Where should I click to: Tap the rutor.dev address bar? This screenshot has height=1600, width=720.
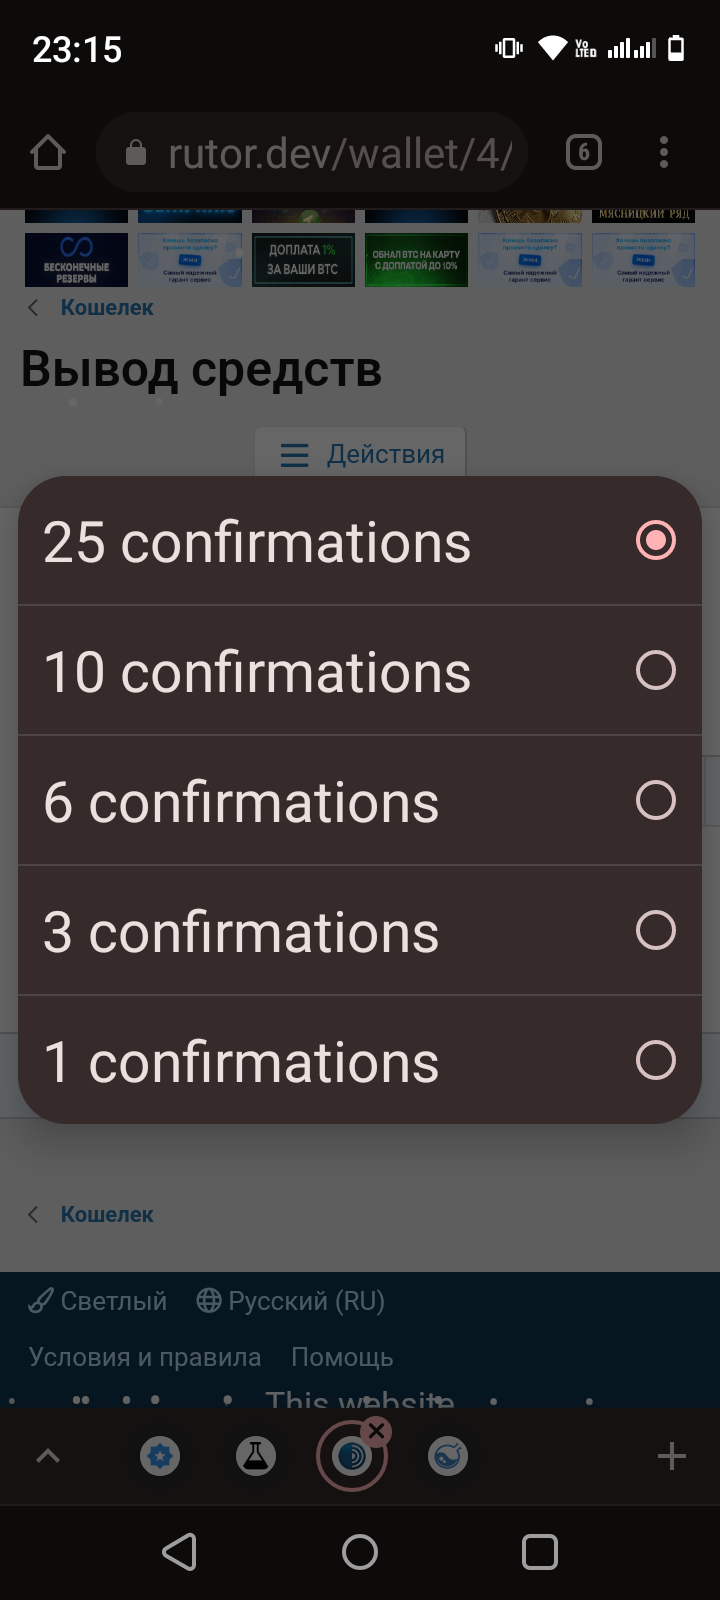320,153
